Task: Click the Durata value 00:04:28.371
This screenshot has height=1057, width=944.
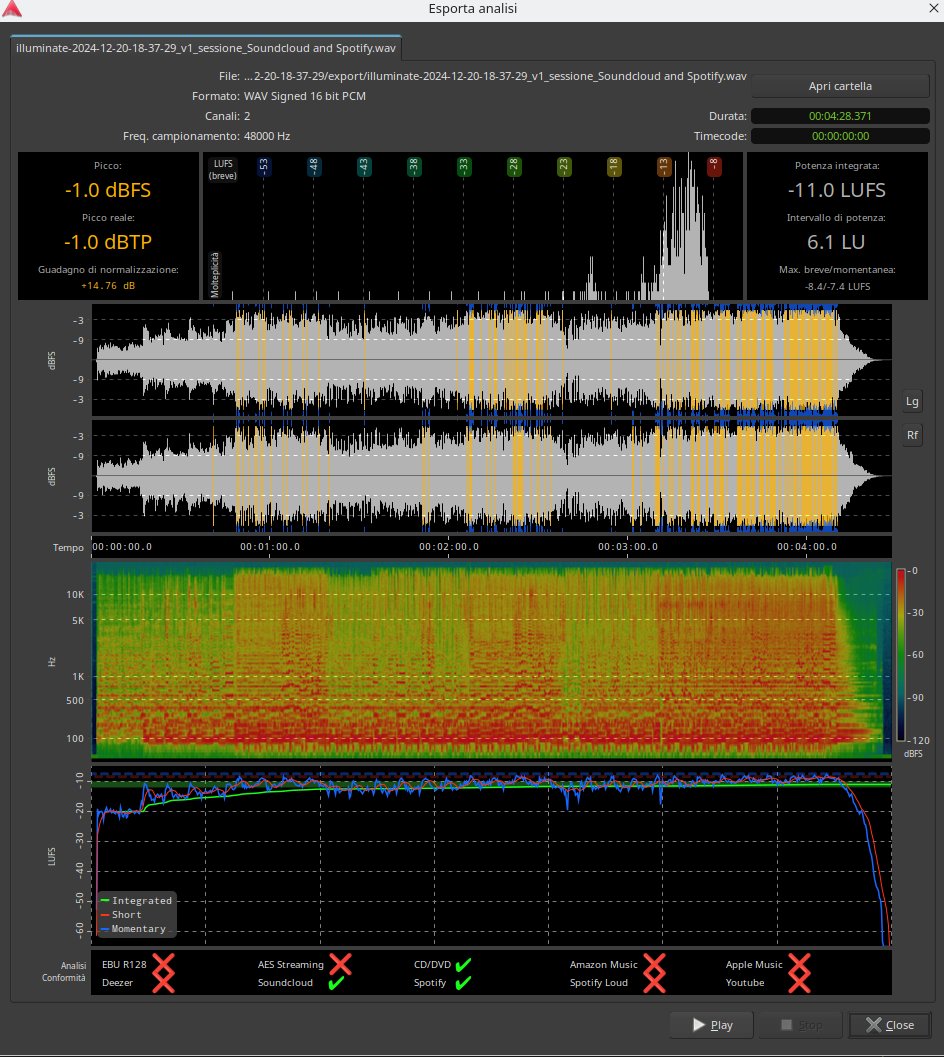Action: click(x=839, y=116)
